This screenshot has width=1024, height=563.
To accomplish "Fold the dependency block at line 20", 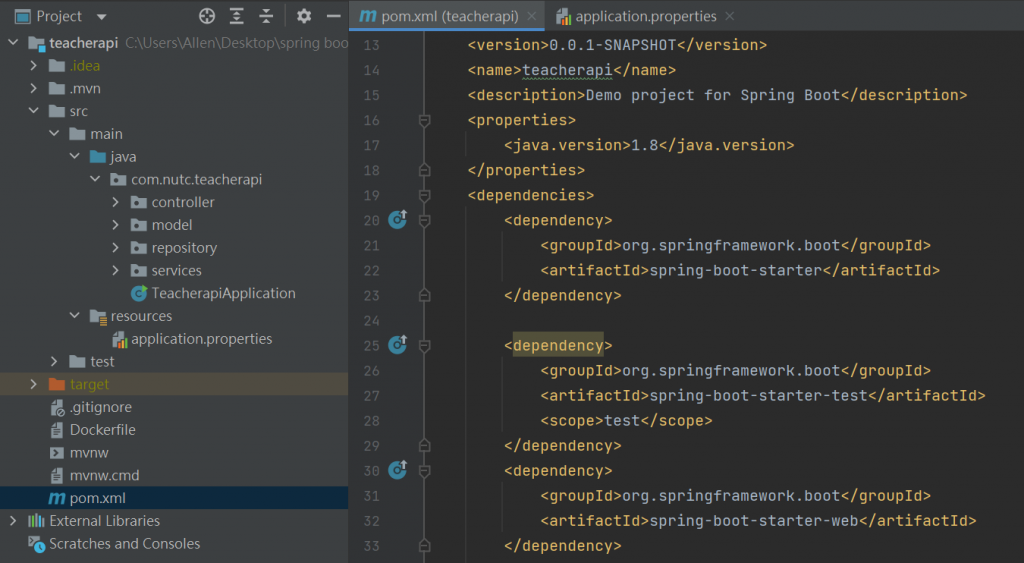I will pyautogui.click(x=424, y=221).
